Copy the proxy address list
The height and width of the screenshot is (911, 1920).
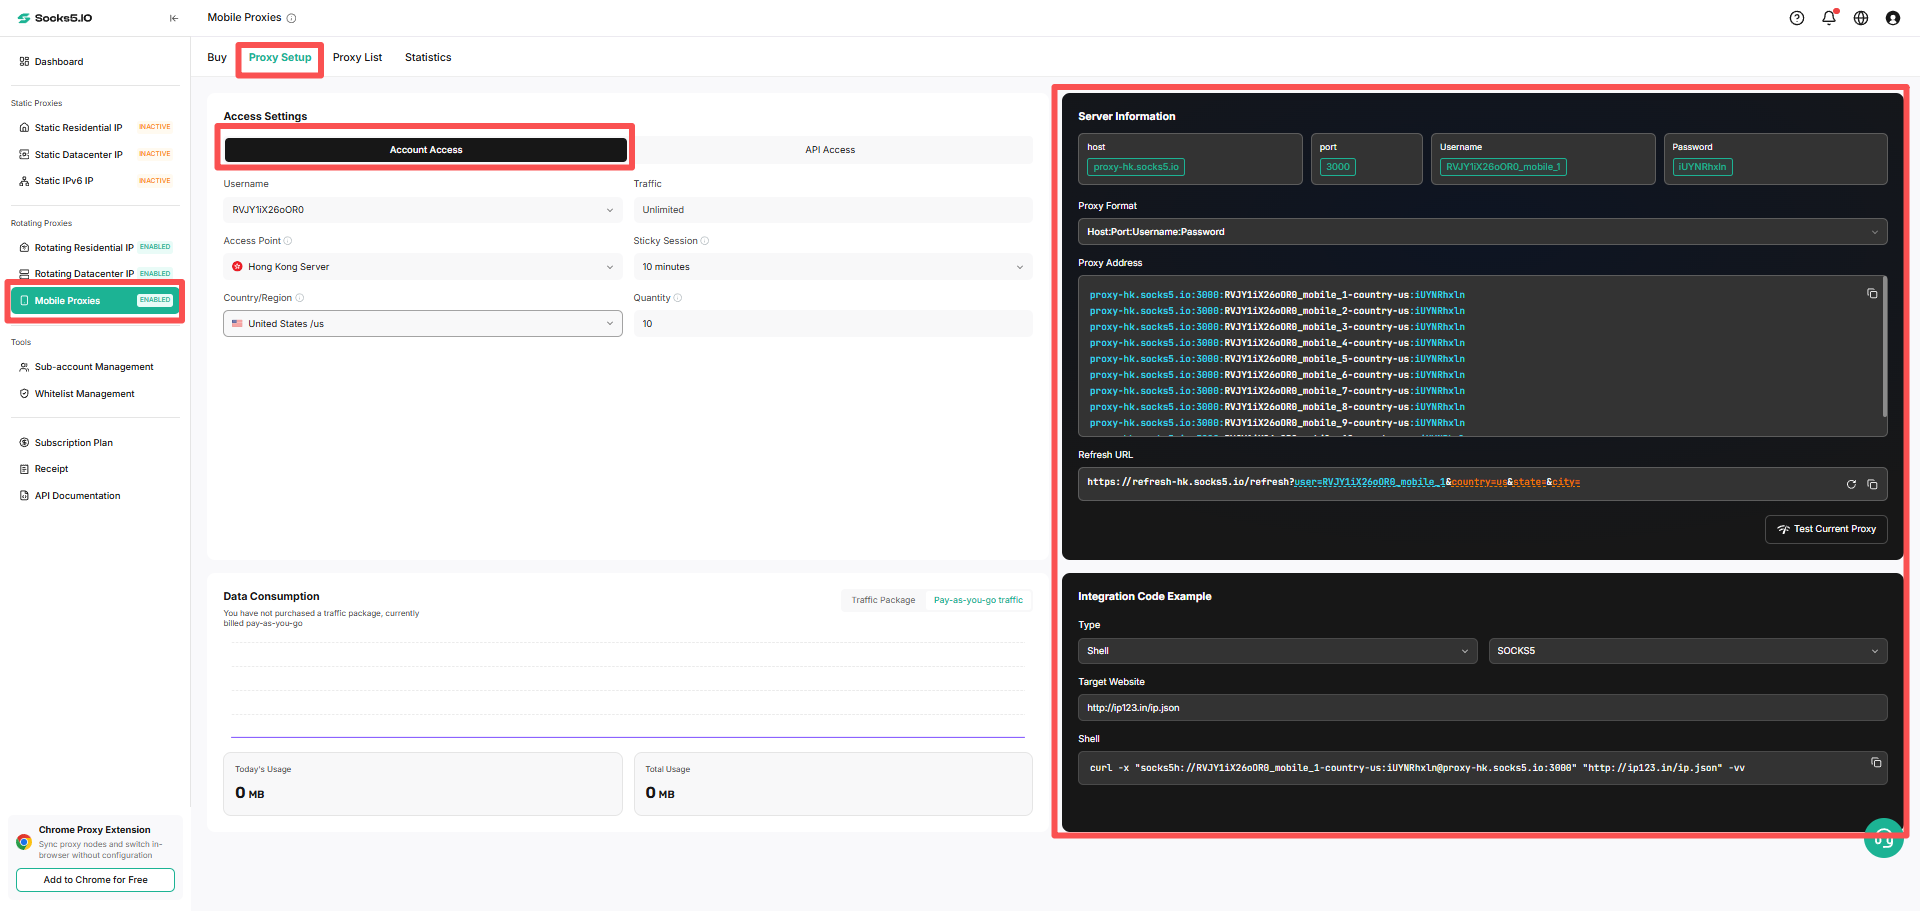point(1872,294)
